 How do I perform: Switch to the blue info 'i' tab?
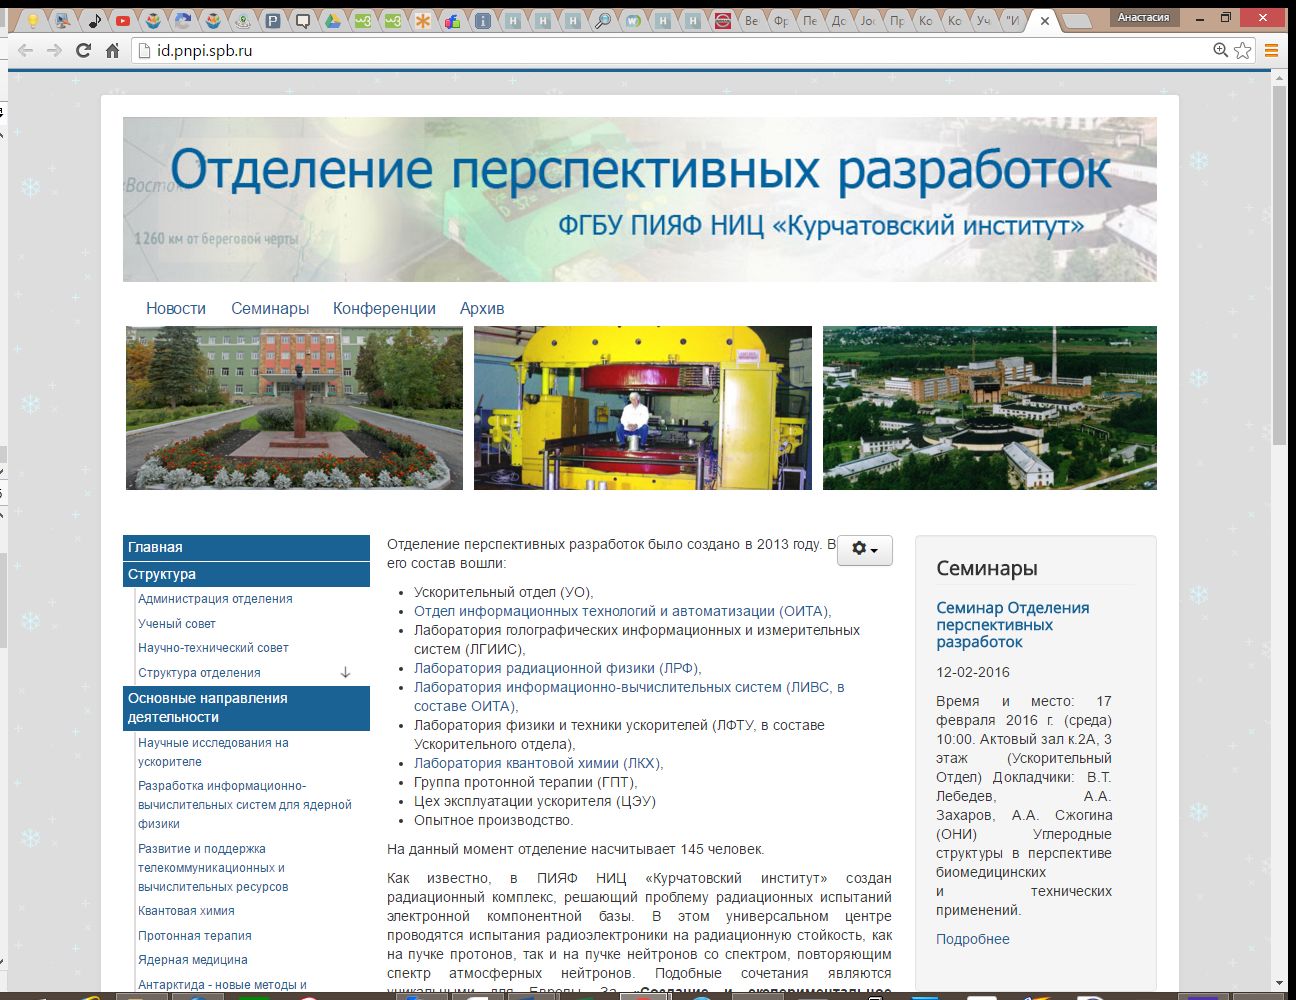point(483,20)
